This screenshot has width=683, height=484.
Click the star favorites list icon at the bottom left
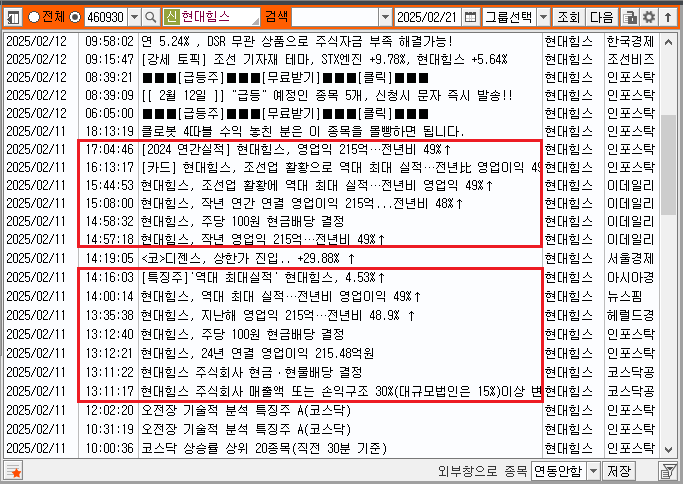[x=14, y=471]
